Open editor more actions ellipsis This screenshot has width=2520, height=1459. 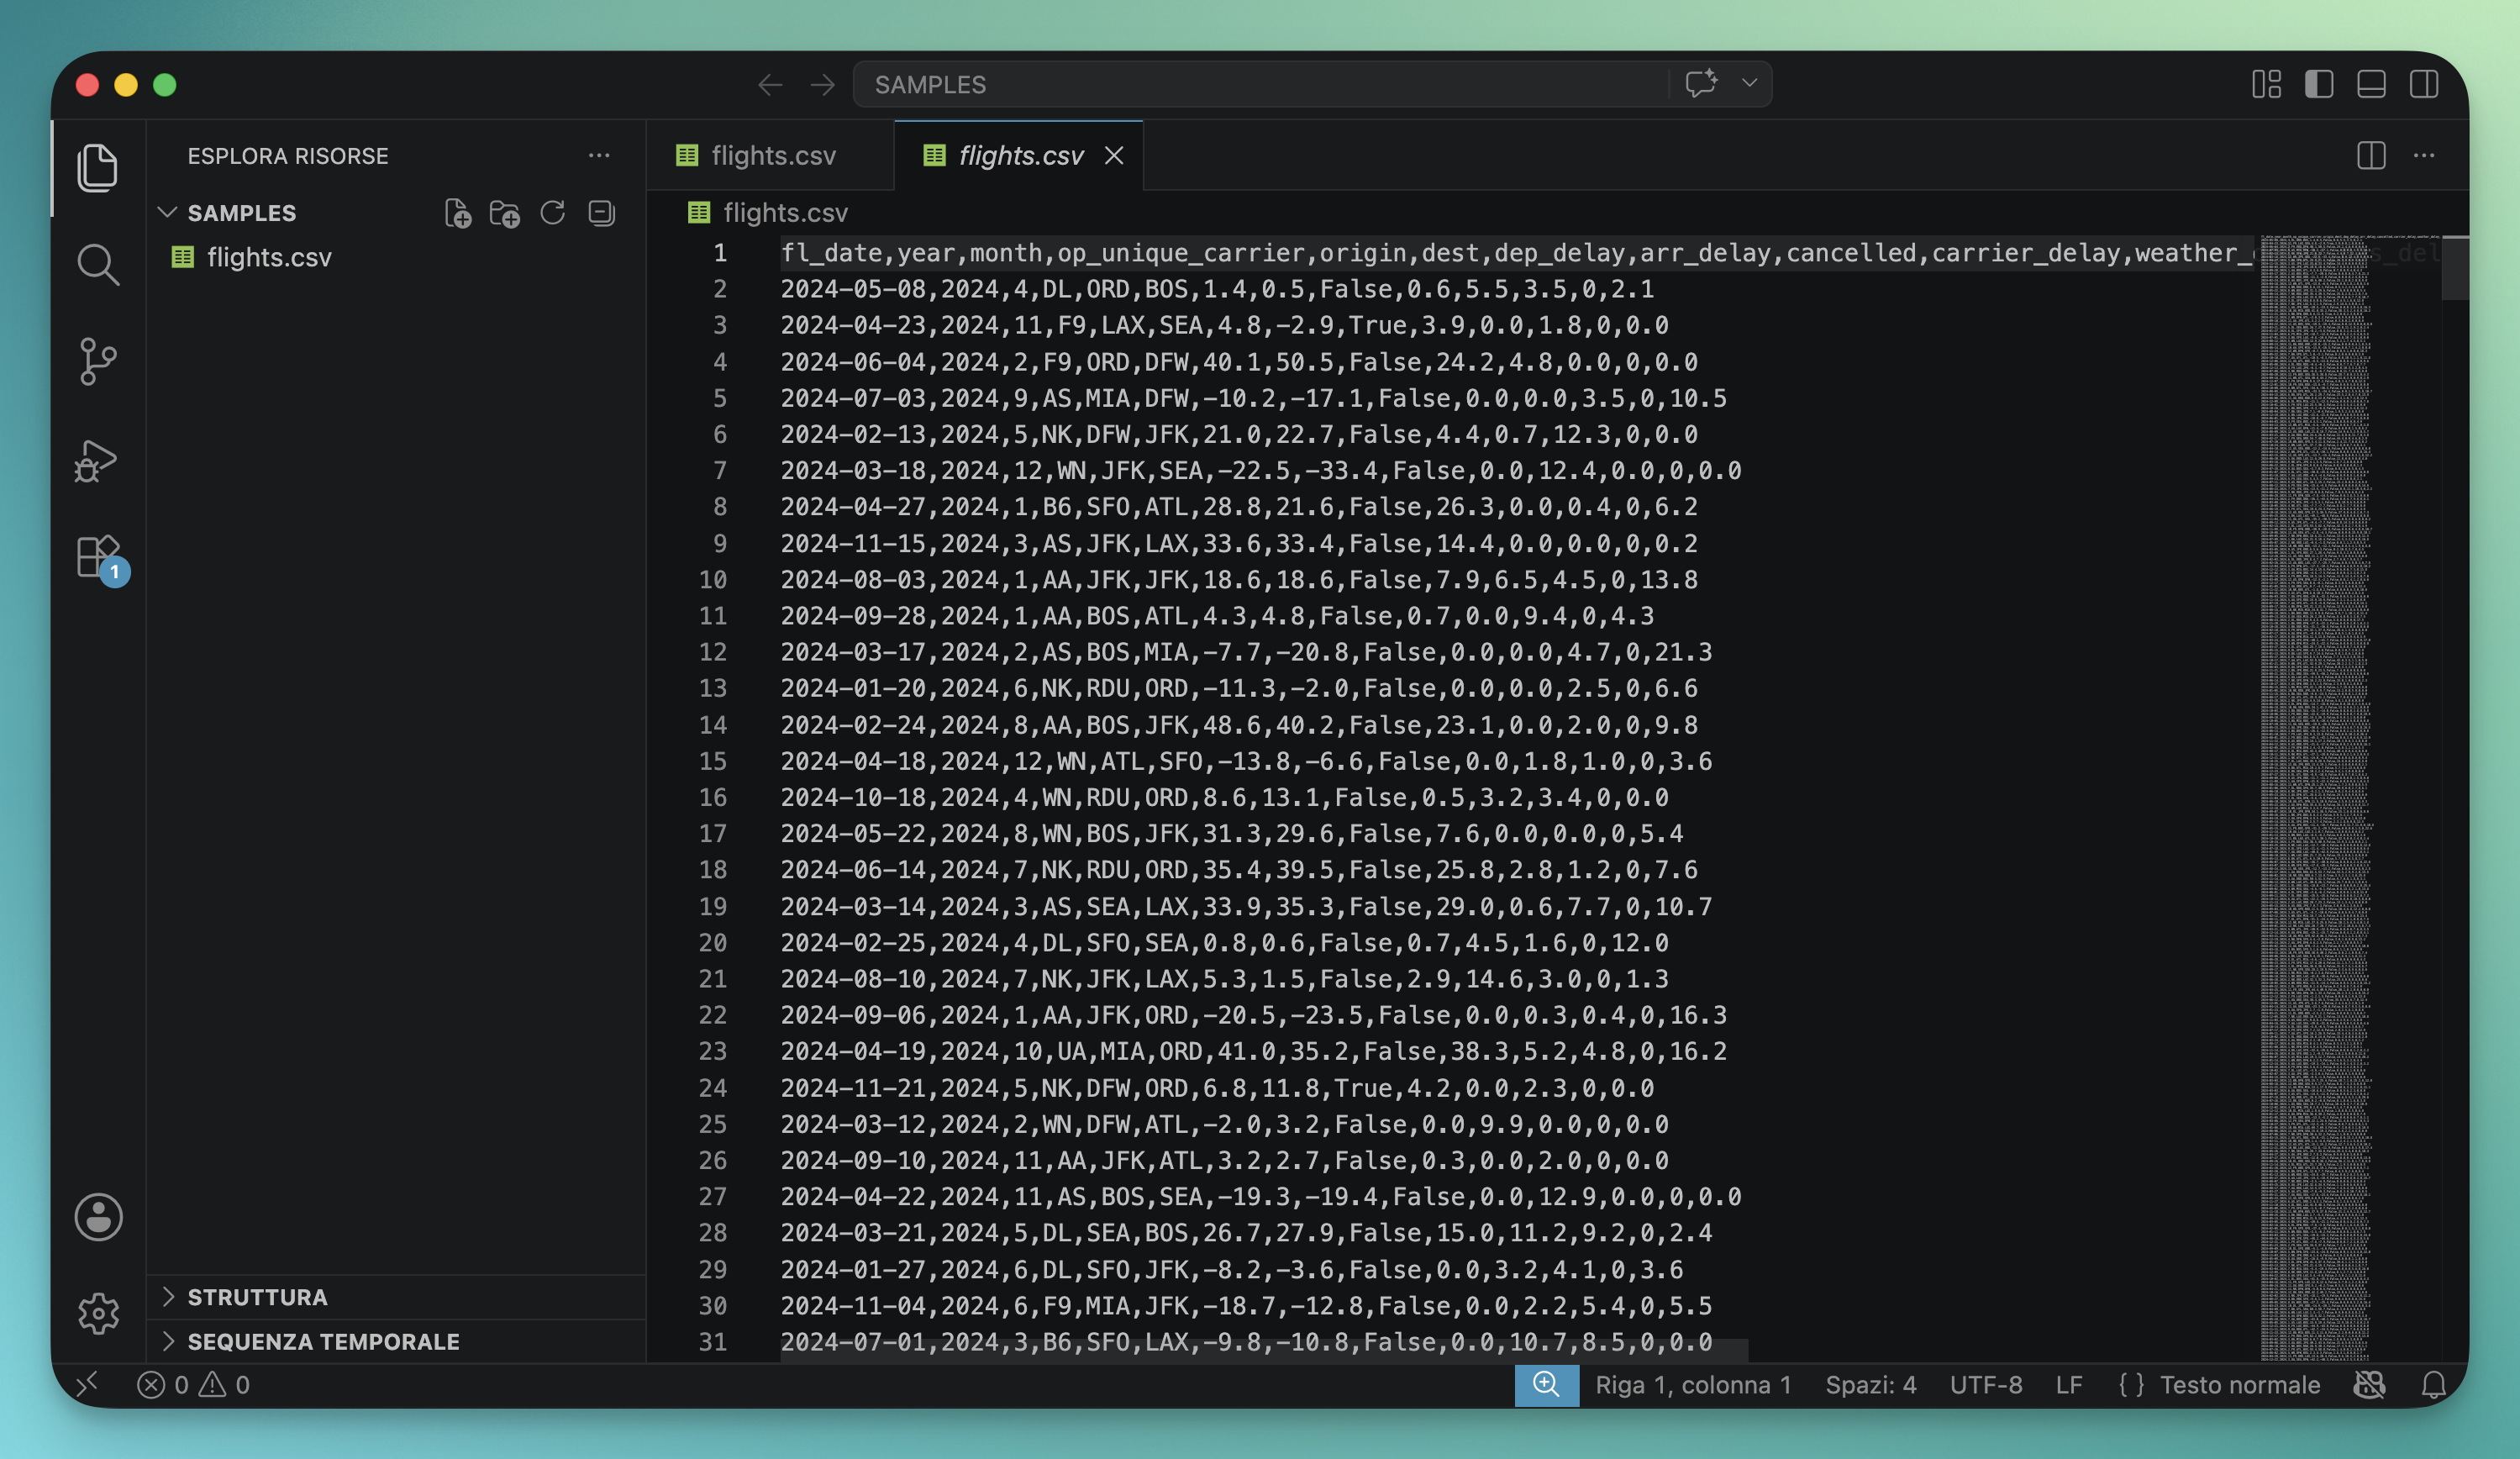pos(2424,155)
